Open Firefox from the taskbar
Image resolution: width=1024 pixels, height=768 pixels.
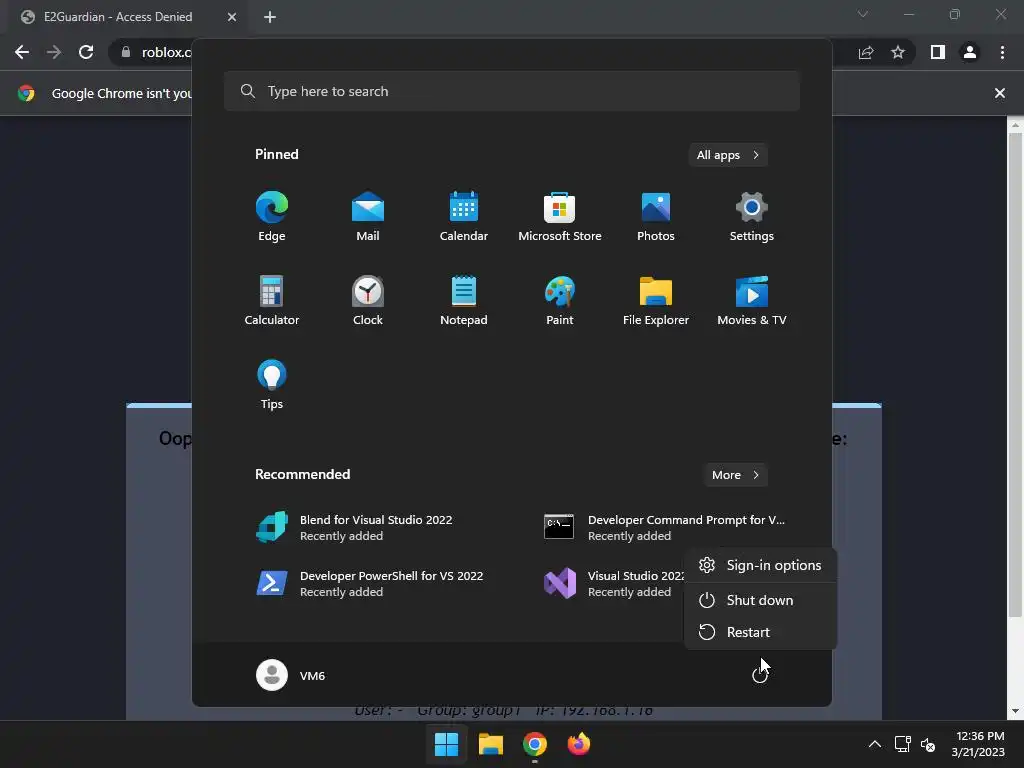579,744
